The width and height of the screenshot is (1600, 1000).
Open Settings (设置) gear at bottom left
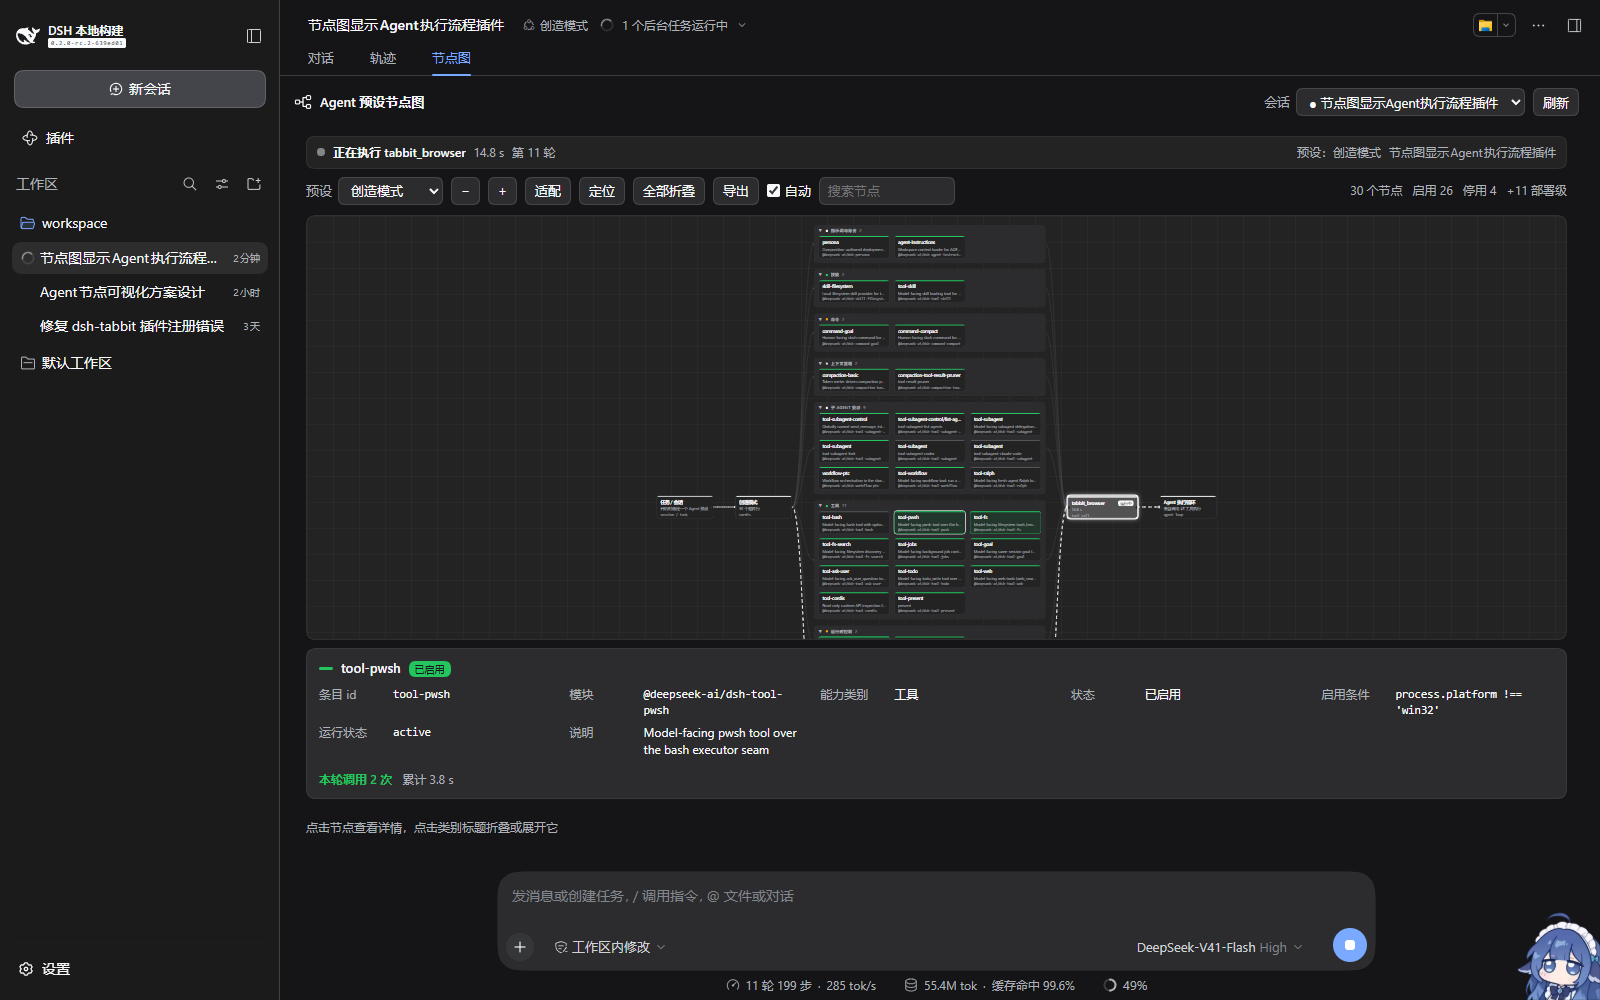45,969
